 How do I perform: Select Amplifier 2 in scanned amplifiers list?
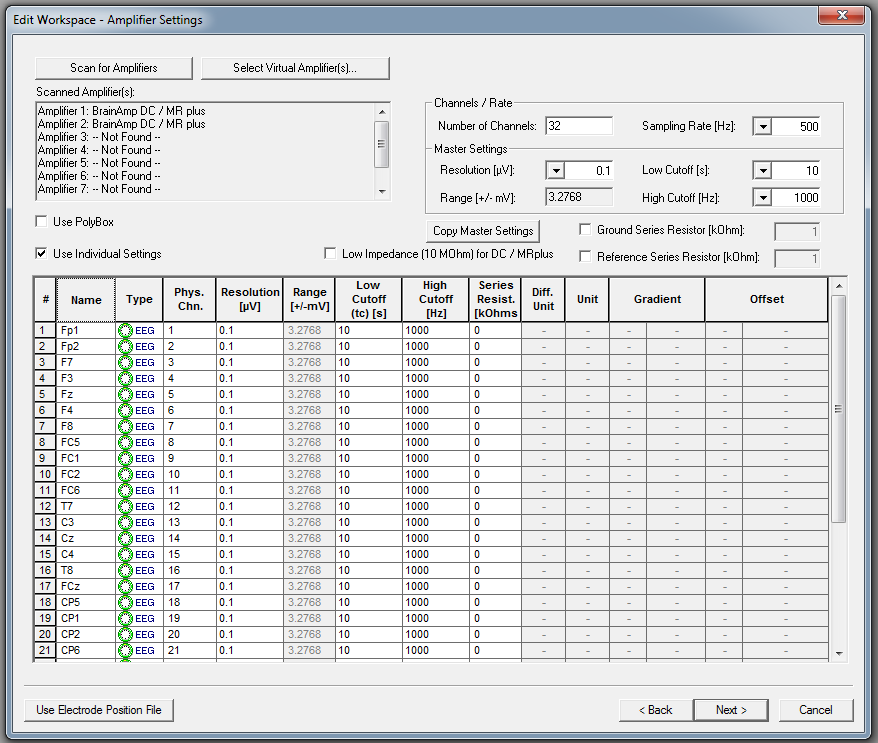tap(121, 124)
